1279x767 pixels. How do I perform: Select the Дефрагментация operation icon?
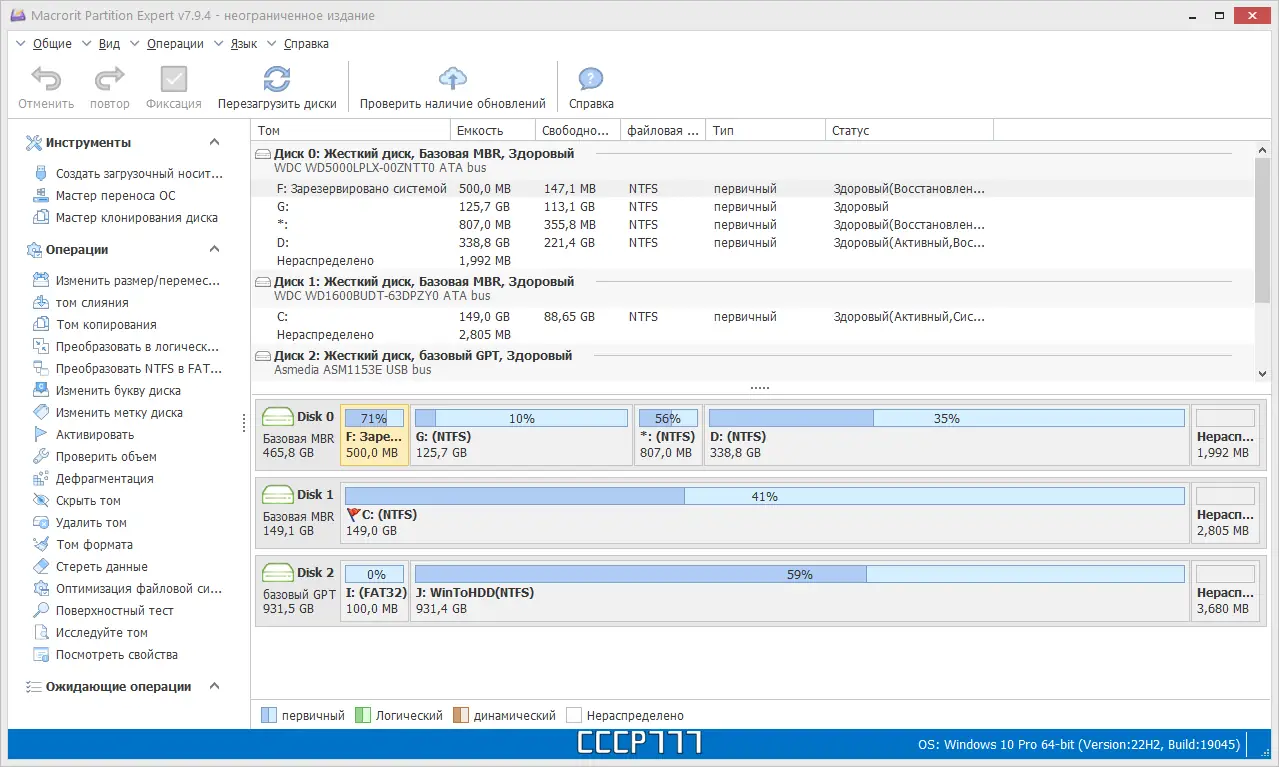101,478
